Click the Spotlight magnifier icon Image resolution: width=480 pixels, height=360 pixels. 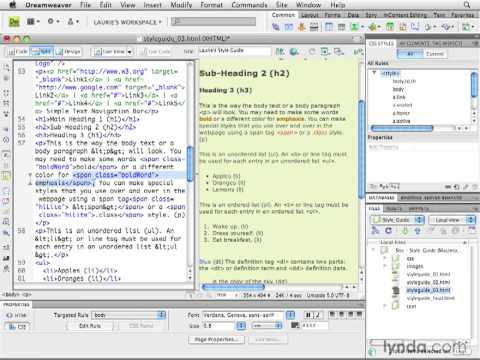point(467,5)
